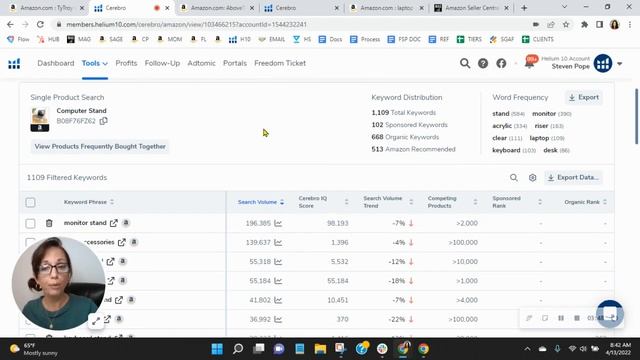Show search volume graph for 196,385
Image resolution: width=640 pixels, height=360 pixels.
point(278,223)
